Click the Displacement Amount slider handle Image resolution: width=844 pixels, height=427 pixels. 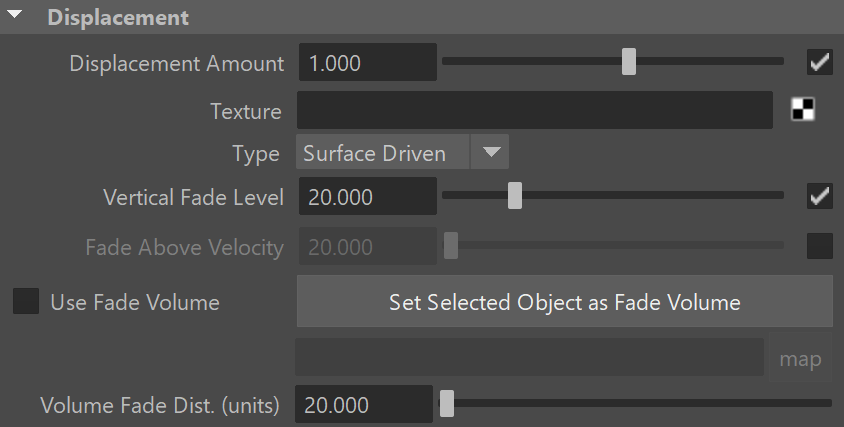(629, 61)
